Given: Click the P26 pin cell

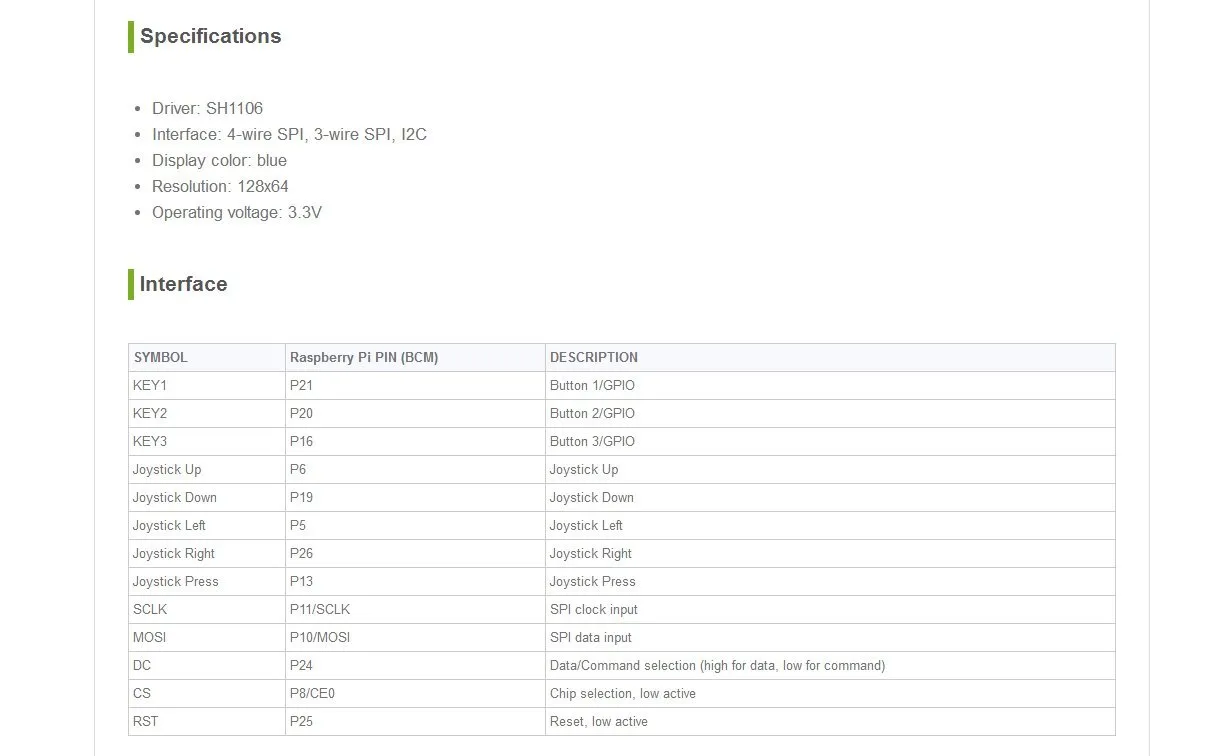Looking at the screenshot, I should pos(301,553).
